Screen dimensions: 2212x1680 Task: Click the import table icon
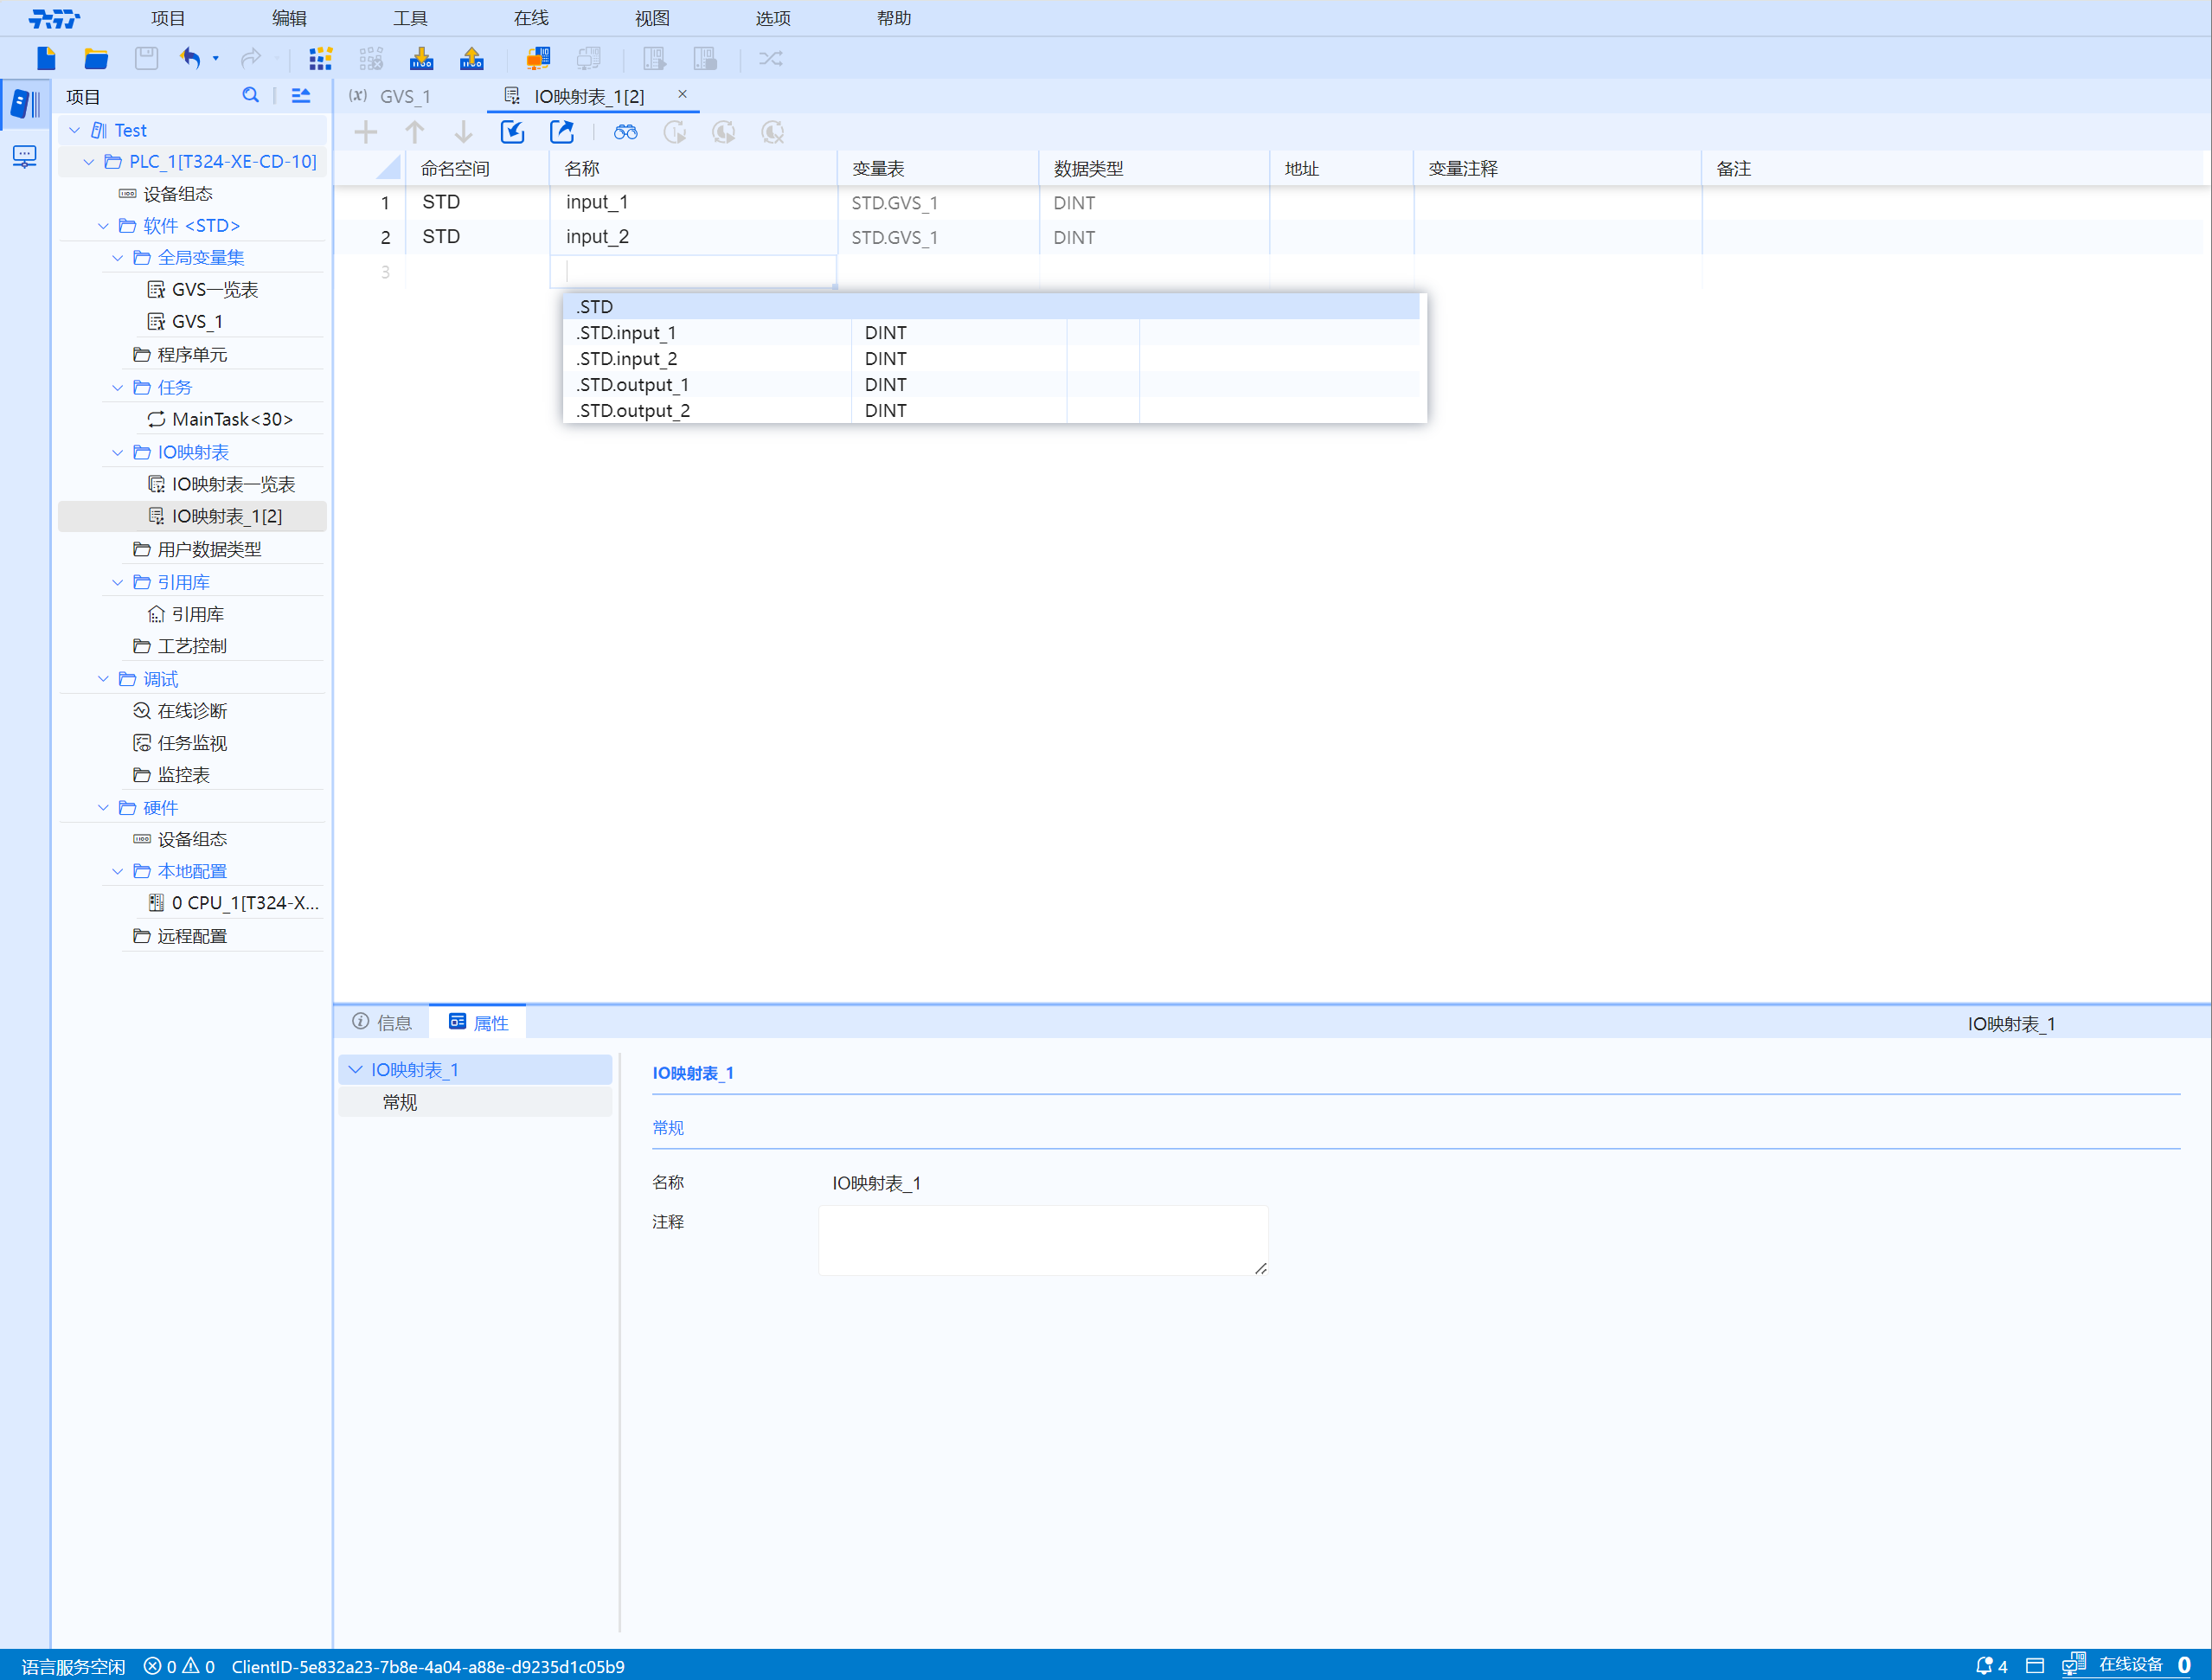click(512, 132)
